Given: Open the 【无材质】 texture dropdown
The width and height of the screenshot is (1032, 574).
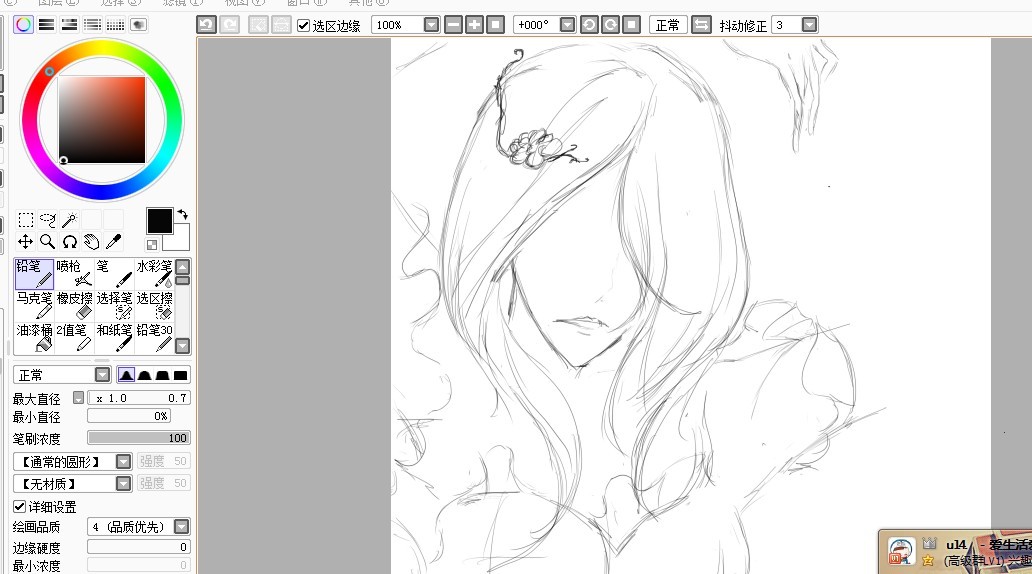Looking at the screenshot, I should point(123,484).
